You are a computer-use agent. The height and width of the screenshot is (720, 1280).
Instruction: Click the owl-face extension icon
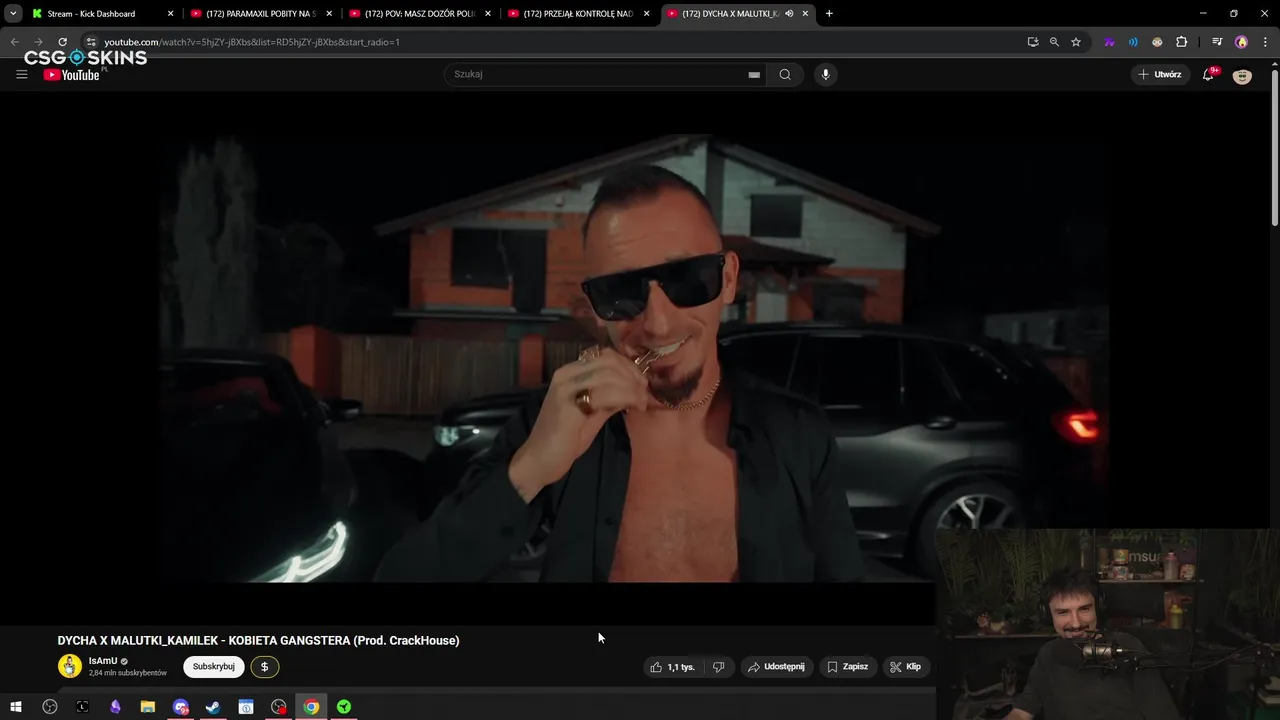[1157, 42]
